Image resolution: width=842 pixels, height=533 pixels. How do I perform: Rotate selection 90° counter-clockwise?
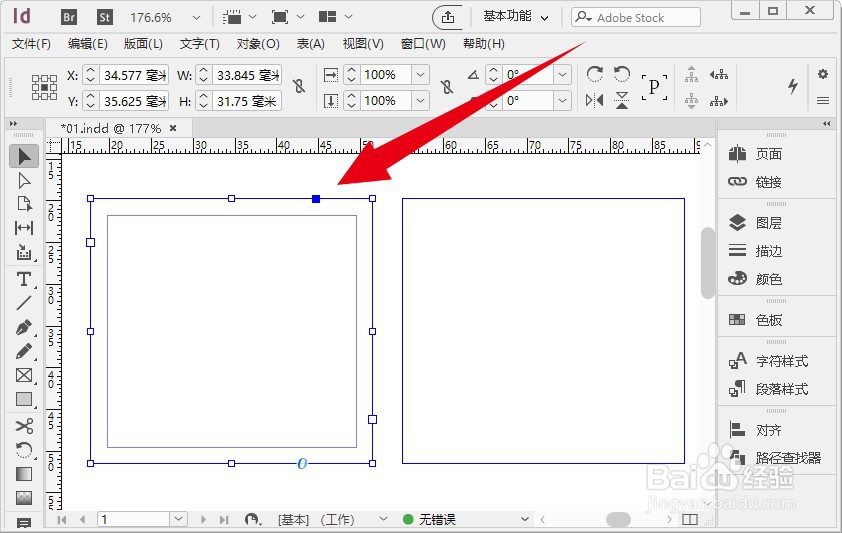[622, 74]
